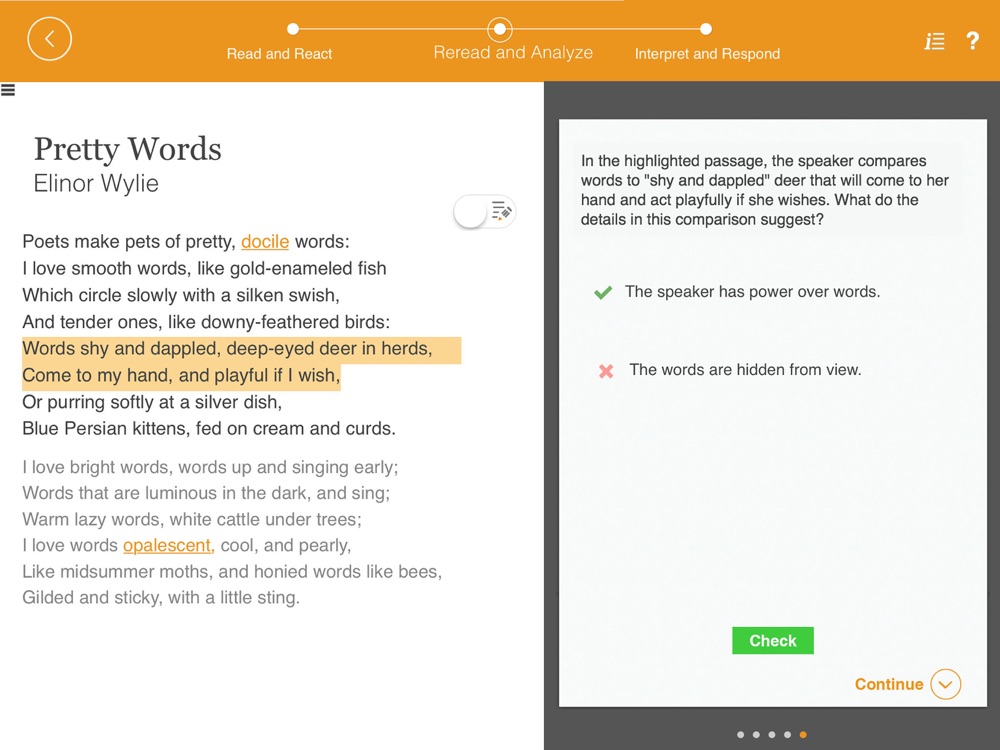Click the Interpret and Respond progress dot
This screenshot has width=1000, height=750.
[705, 29]
